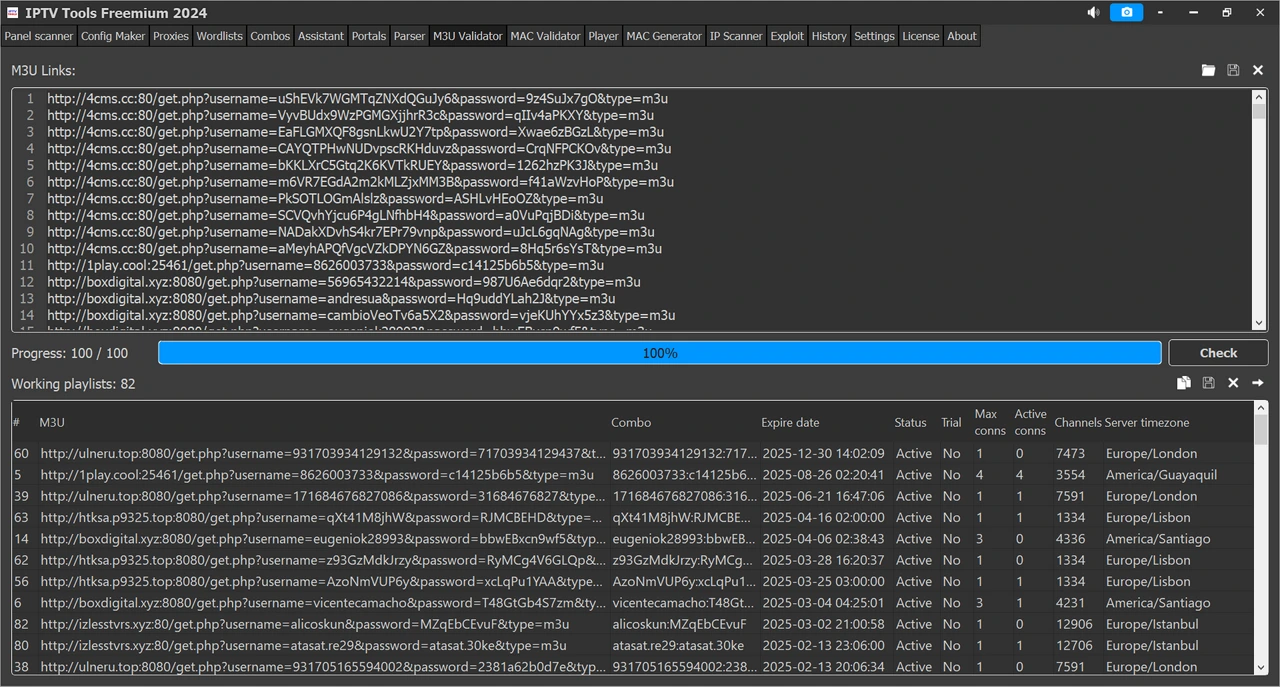Click the 100% progress bar
The image size is (1280, 687).
click(x=660, y=353)
